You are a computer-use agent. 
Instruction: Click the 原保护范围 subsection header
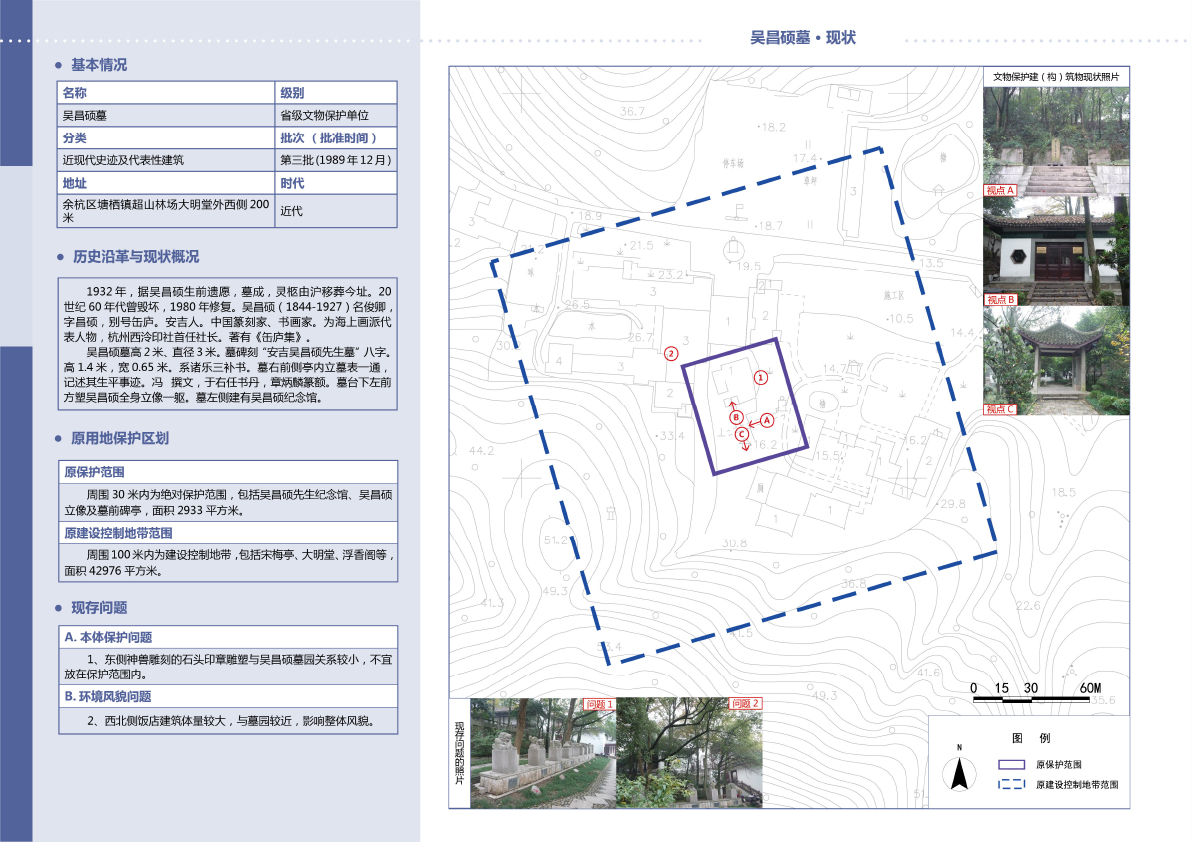pyautogui.click(x=228, y=471)
